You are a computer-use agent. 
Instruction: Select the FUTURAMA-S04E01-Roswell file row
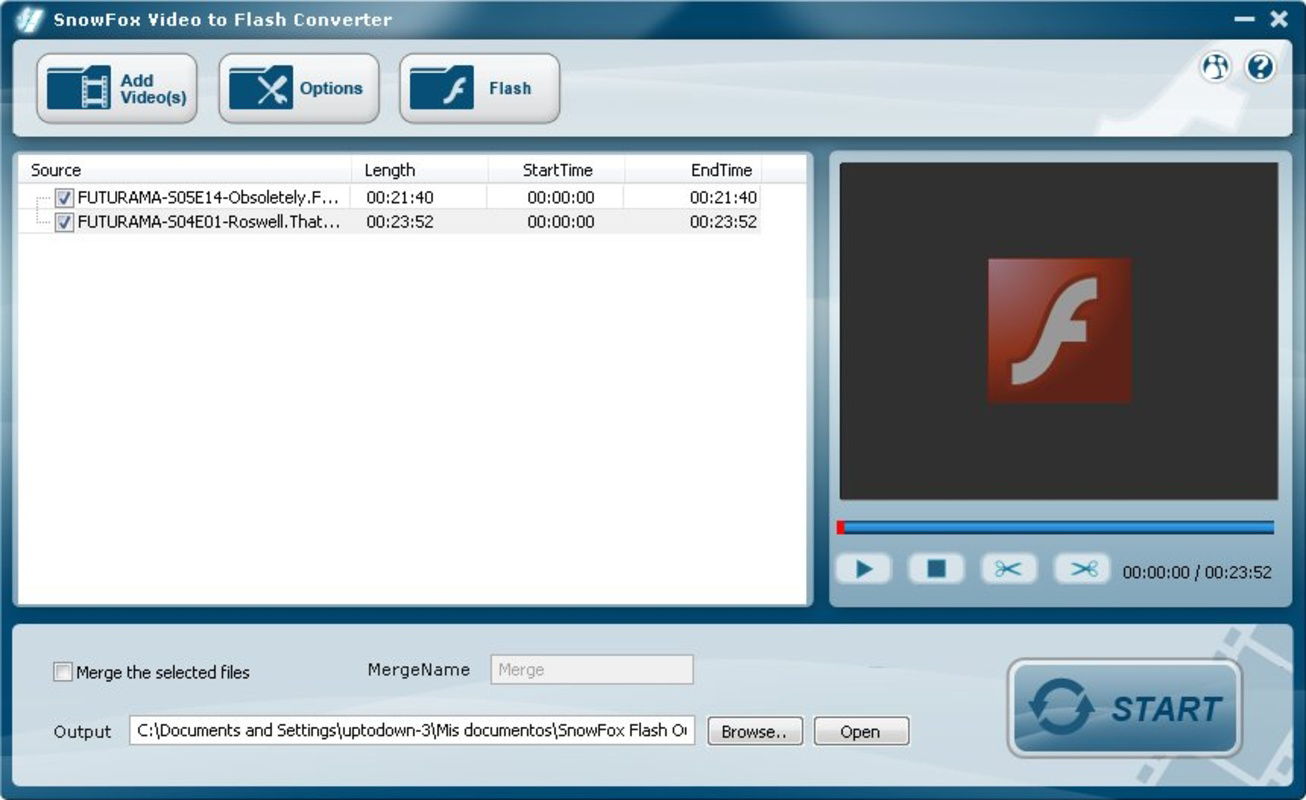390,222
